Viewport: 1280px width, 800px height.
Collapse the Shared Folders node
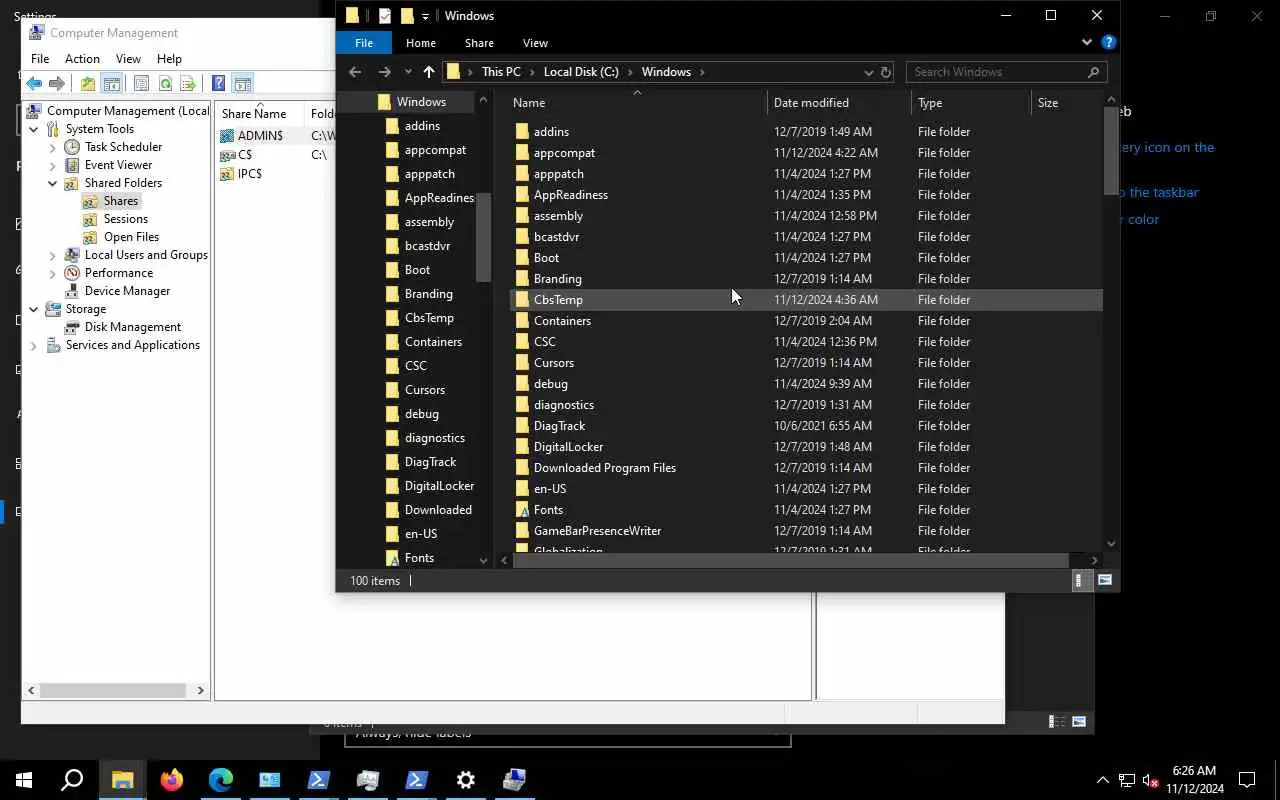point(53,183)
